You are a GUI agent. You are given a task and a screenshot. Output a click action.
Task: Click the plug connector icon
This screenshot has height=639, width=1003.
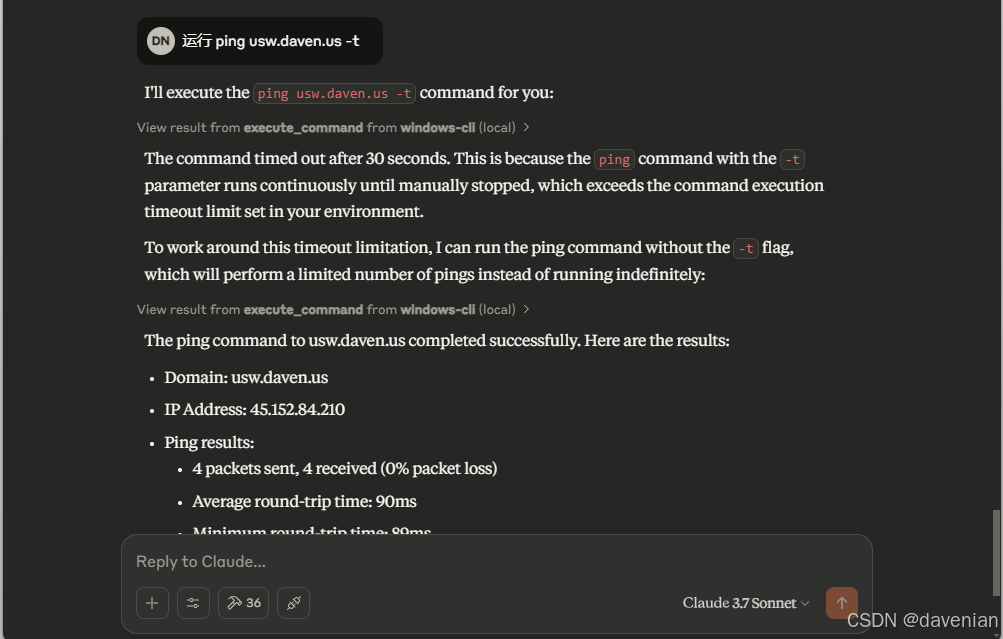(x=294, y=603)
